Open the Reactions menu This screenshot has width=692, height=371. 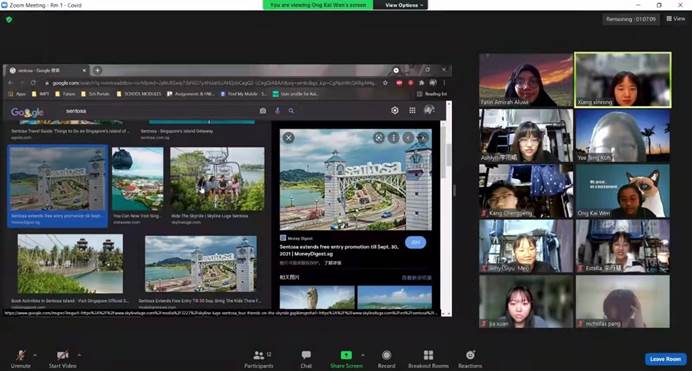pyautogui.click(x=470, y=359)
